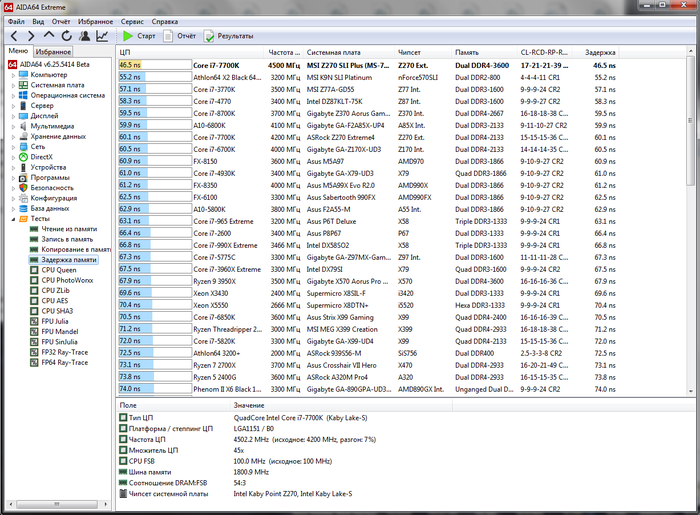
Task: Click the Результаты button in toolbar
Action: tap(229, 36)
